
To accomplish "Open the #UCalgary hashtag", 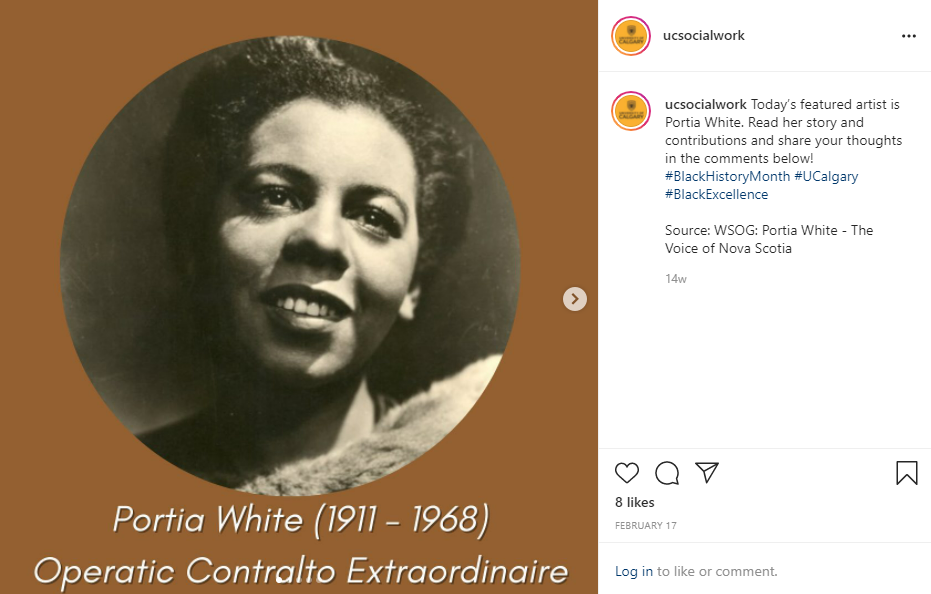I will tap(826, 176).
